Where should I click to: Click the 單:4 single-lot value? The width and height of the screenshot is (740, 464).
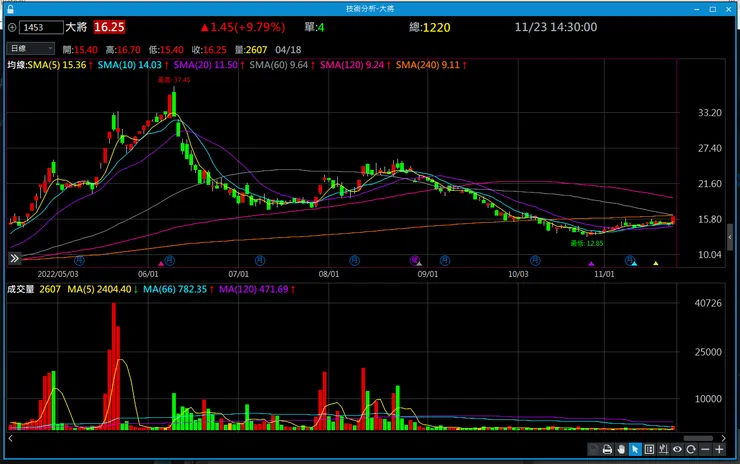(314, 27)
